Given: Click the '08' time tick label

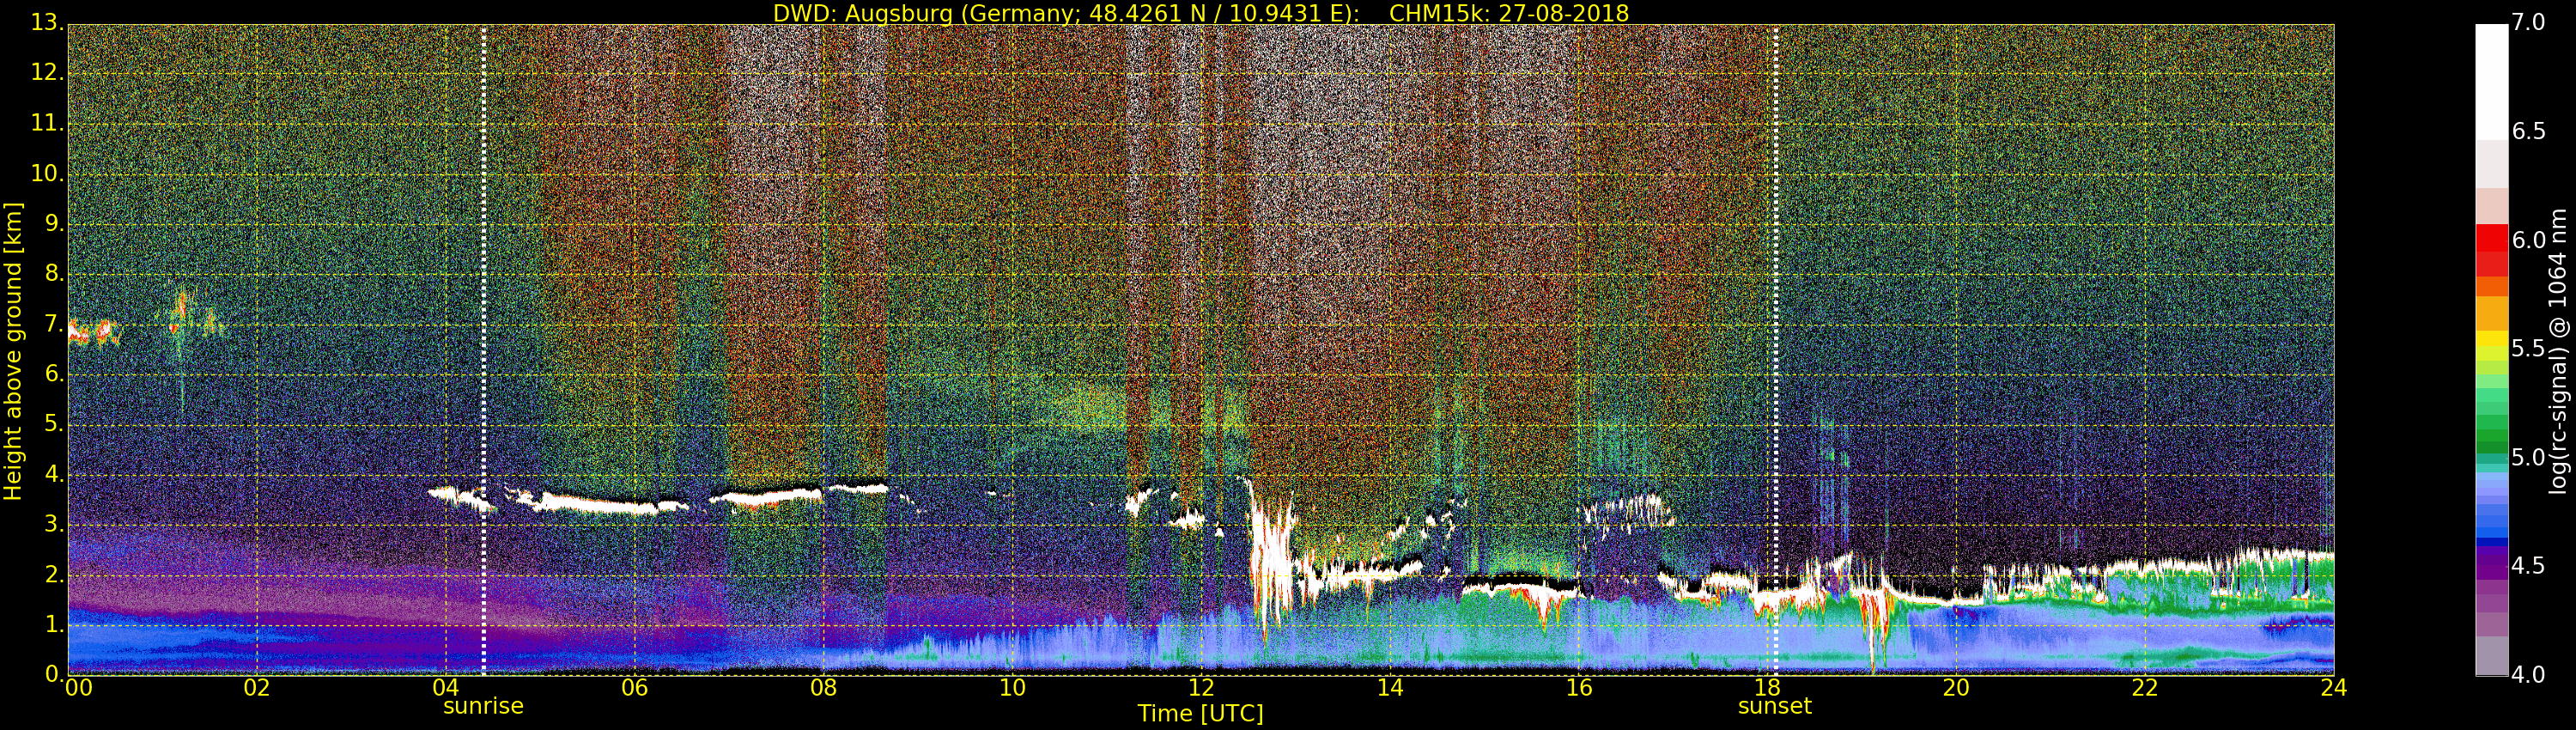Looking at the screenshot, I should (x=823, y=688).
